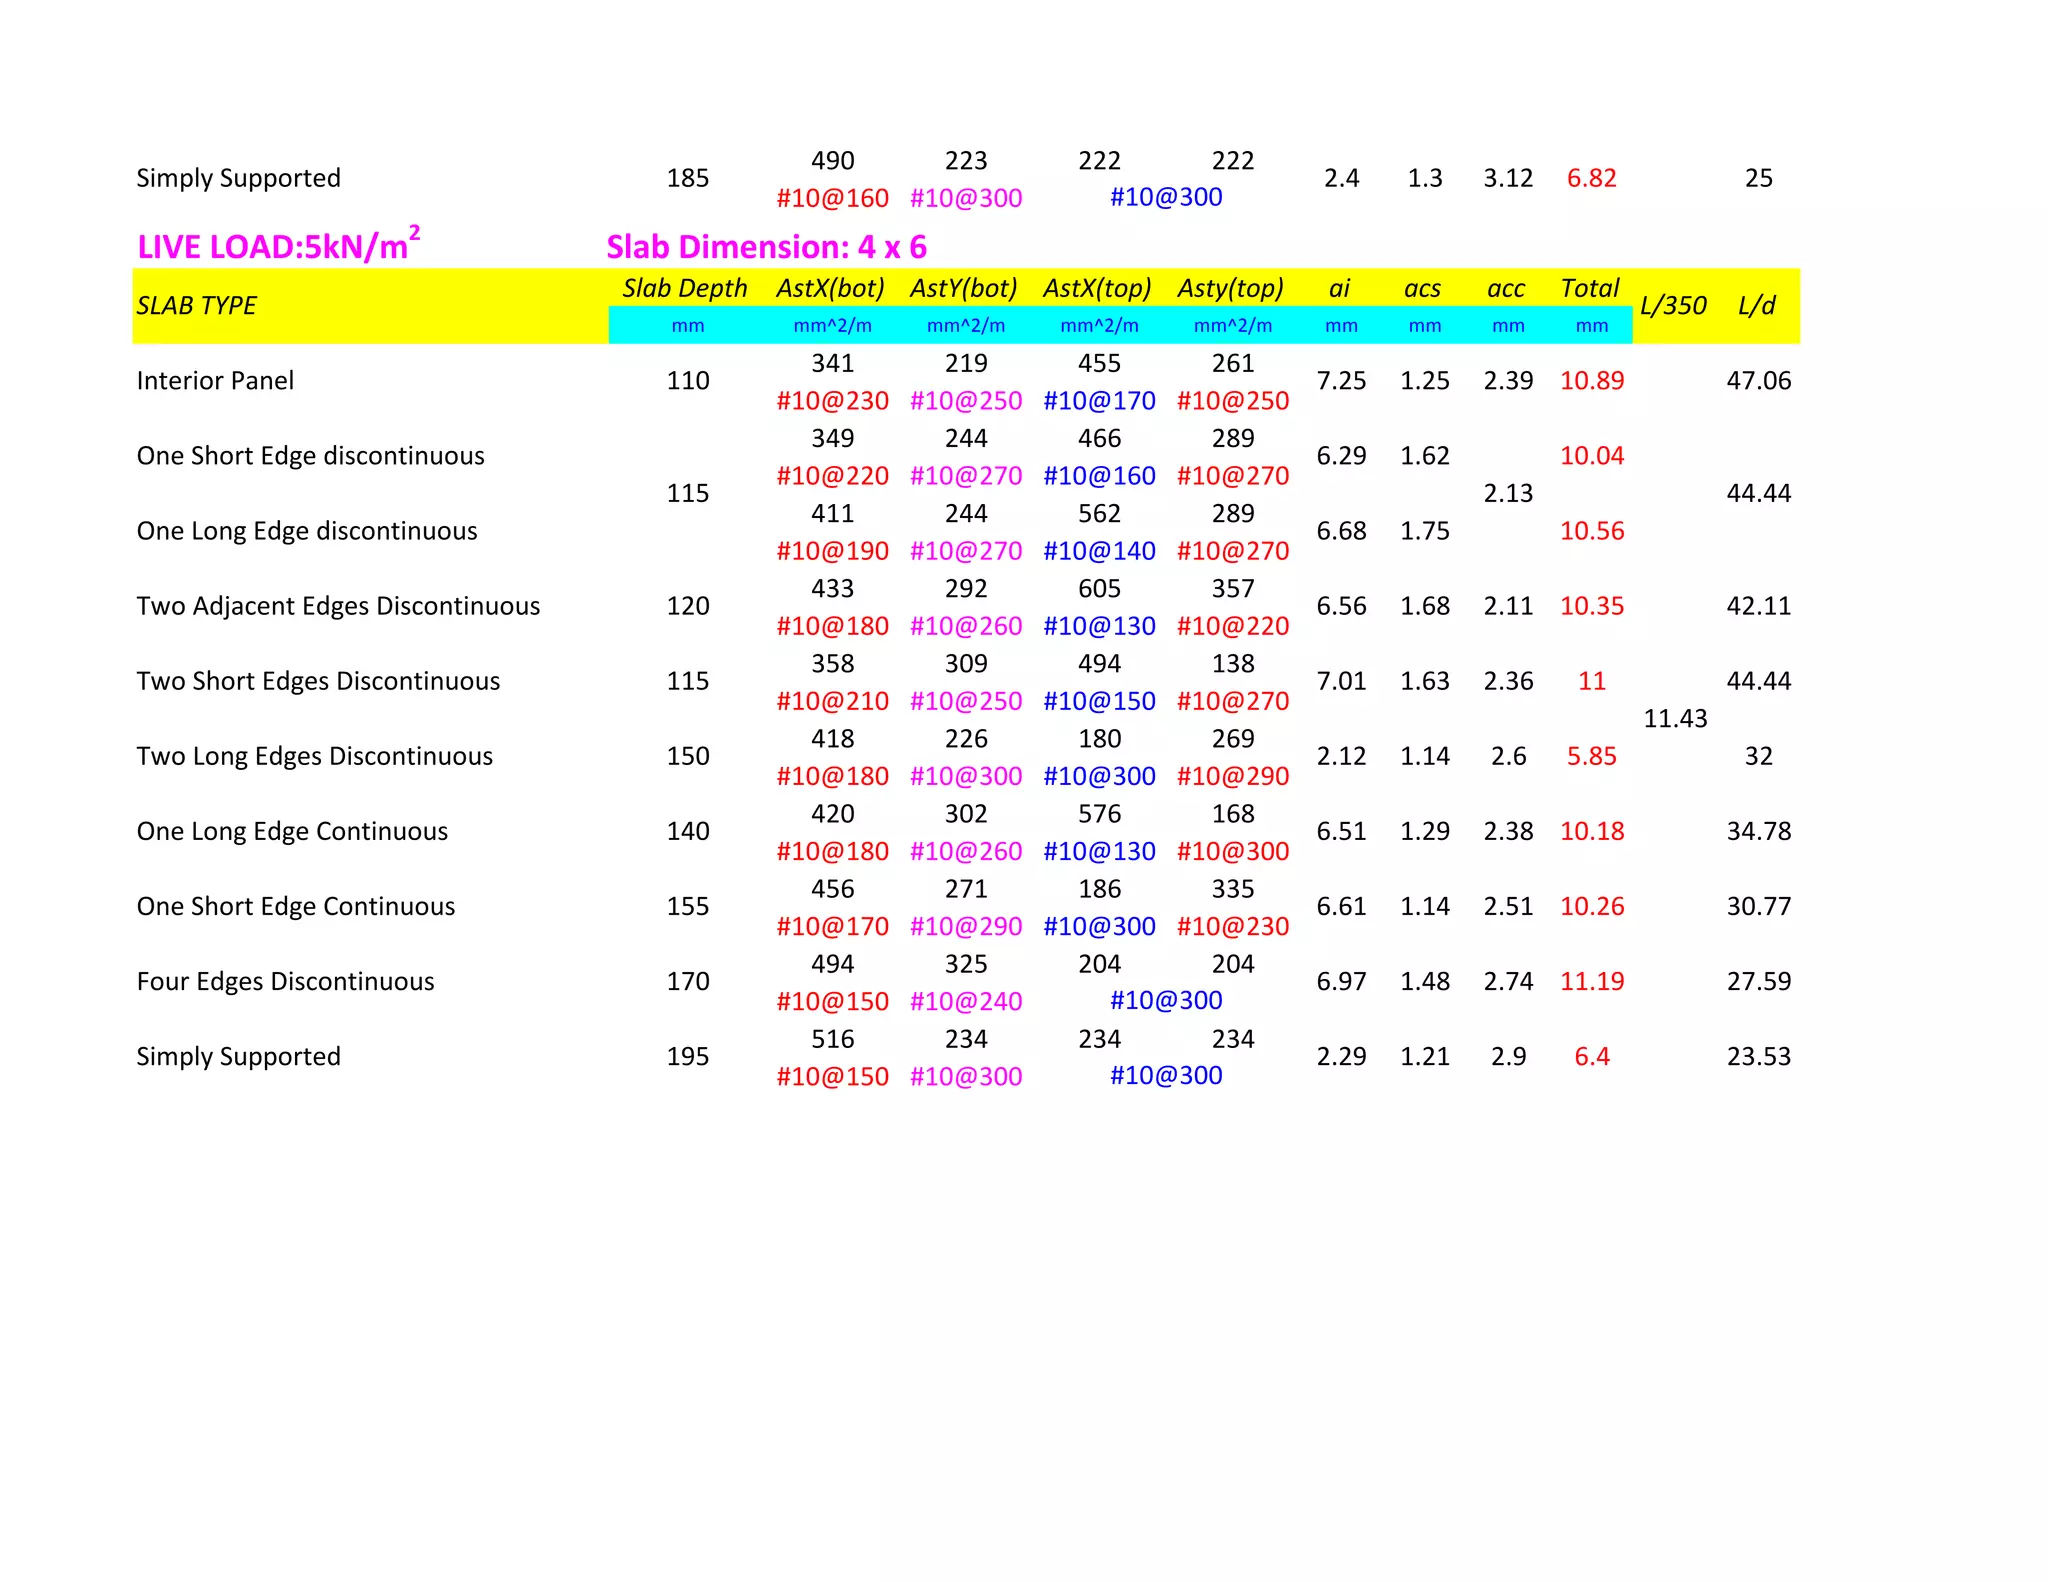This screenshot has width=2048, height=1582.
Task: Select the Four Edges Discontinuous row label
Action: (285, 981)
